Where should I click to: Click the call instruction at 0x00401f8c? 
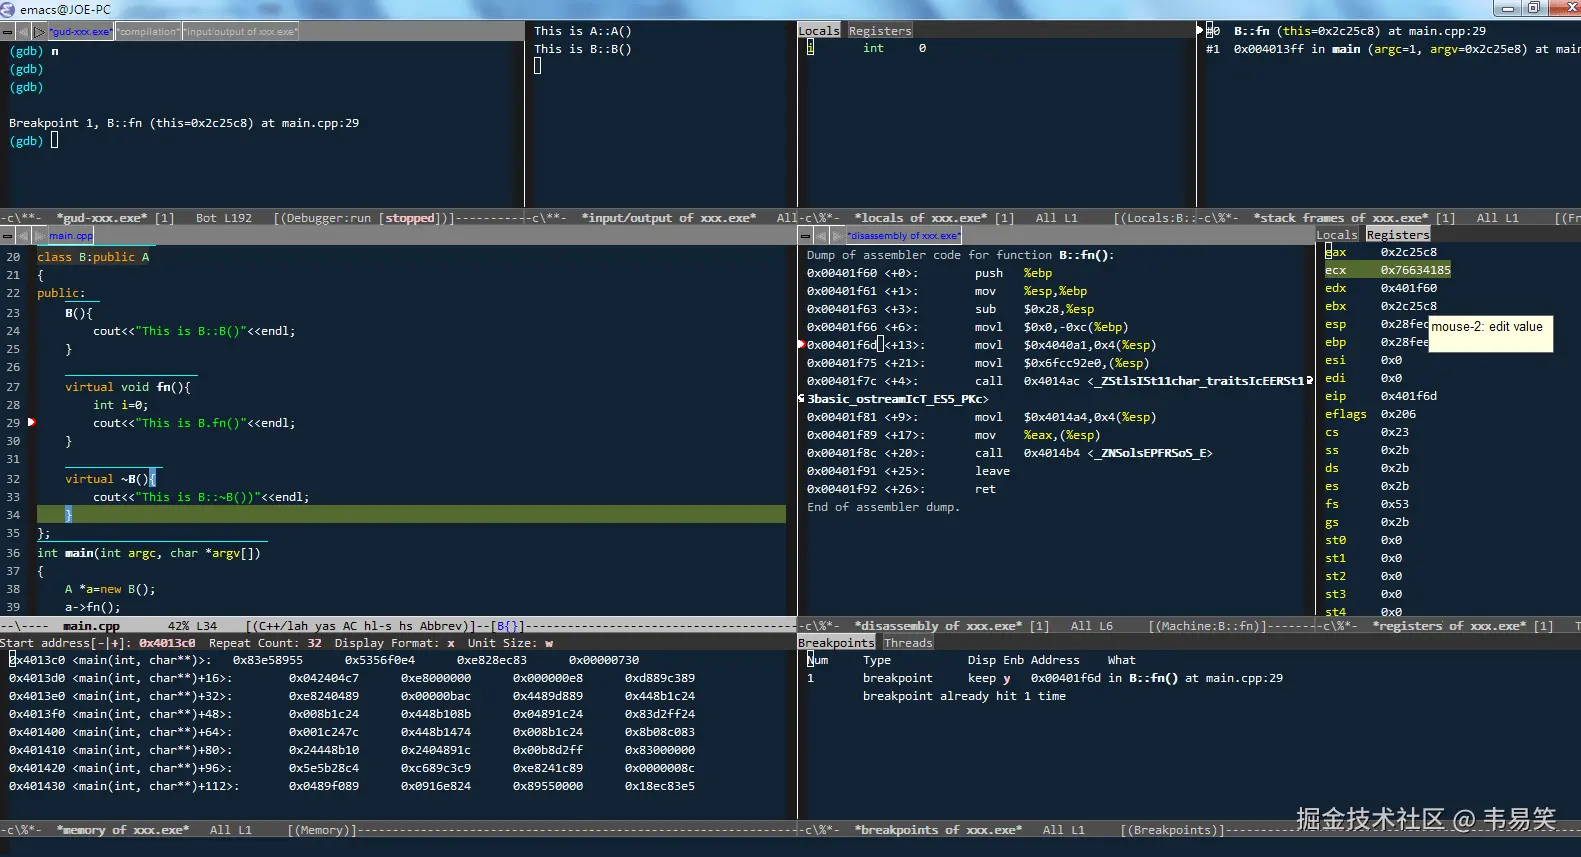click(1009, 453)
